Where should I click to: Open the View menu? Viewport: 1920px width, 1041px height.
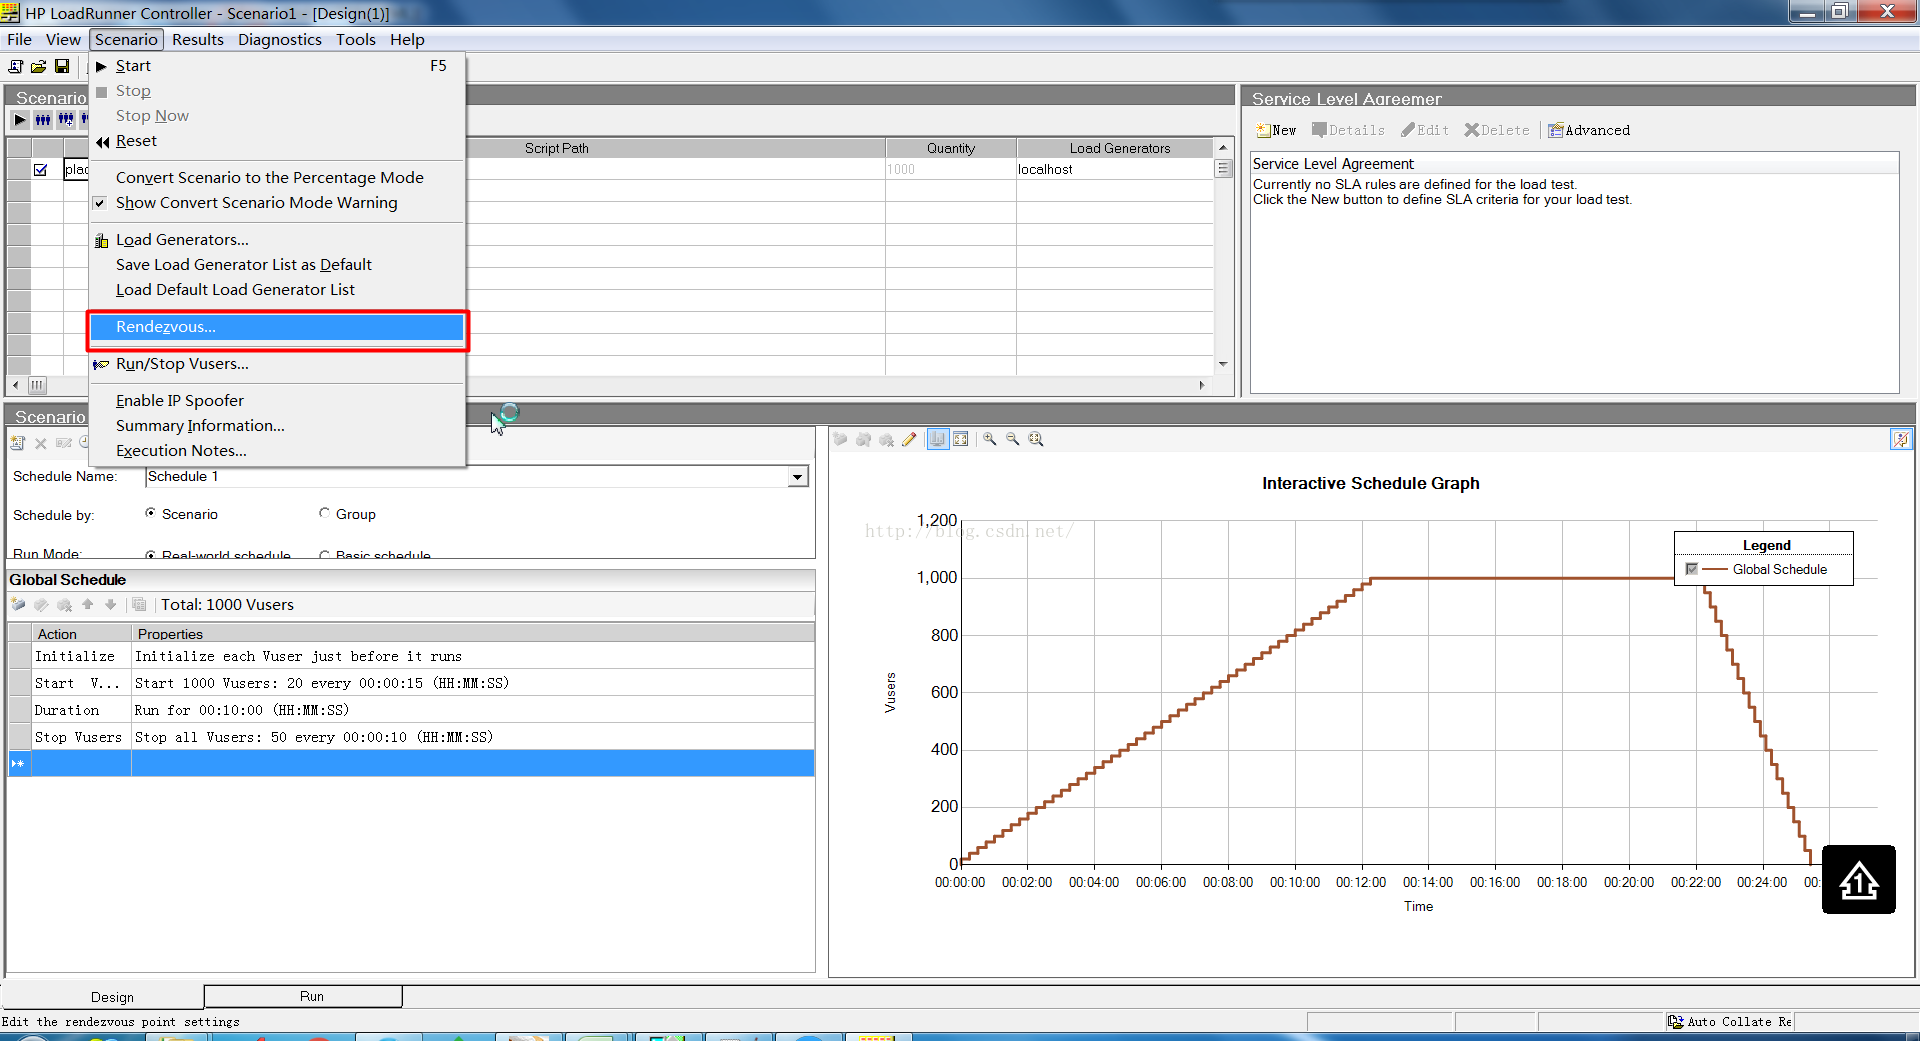pos(63,40)
